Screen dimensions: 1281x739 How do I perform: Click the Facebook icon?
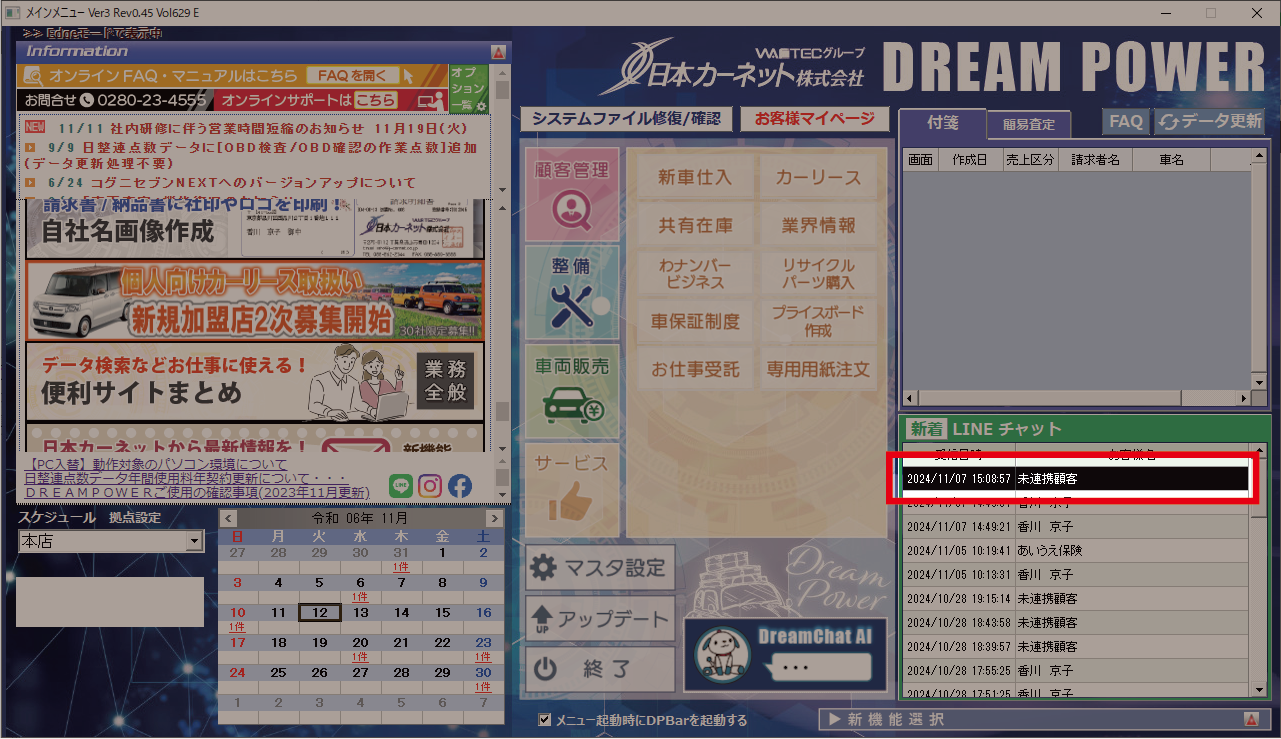(460, 486)
